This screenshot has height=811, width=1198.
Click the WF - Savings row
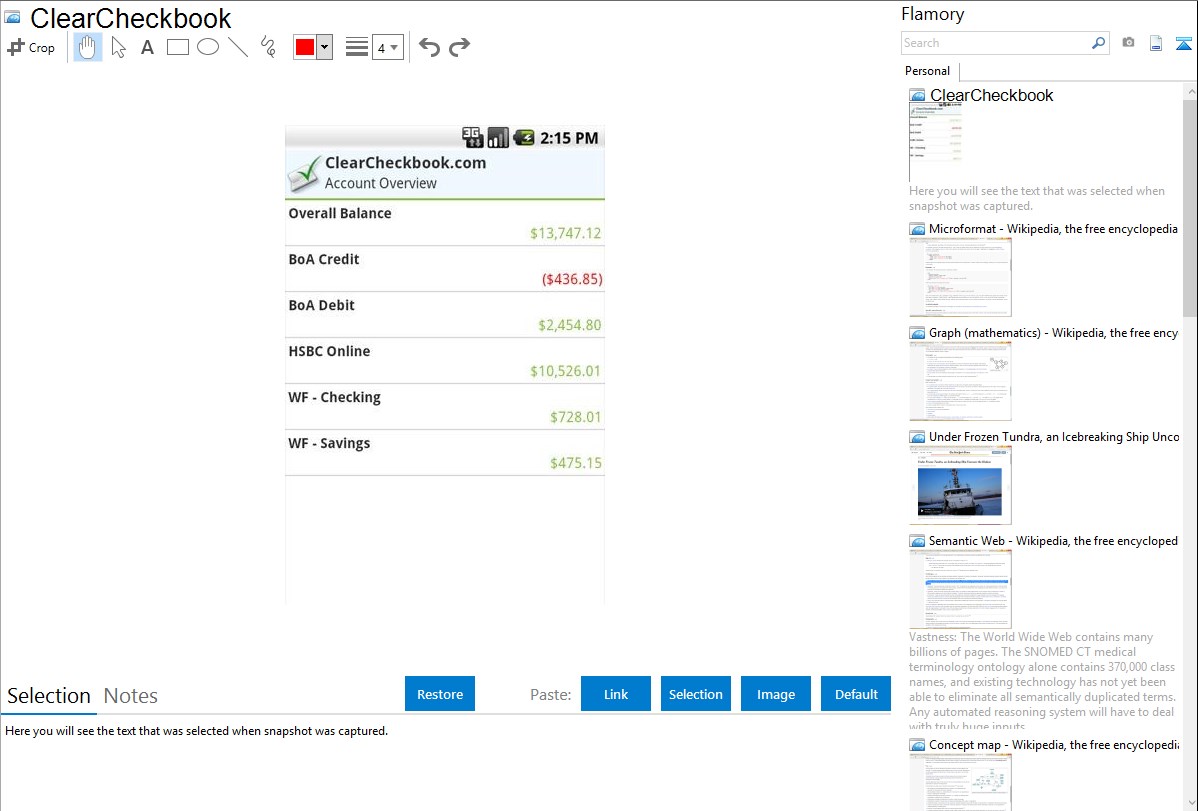pyautogui.click(x=445, y=453)
